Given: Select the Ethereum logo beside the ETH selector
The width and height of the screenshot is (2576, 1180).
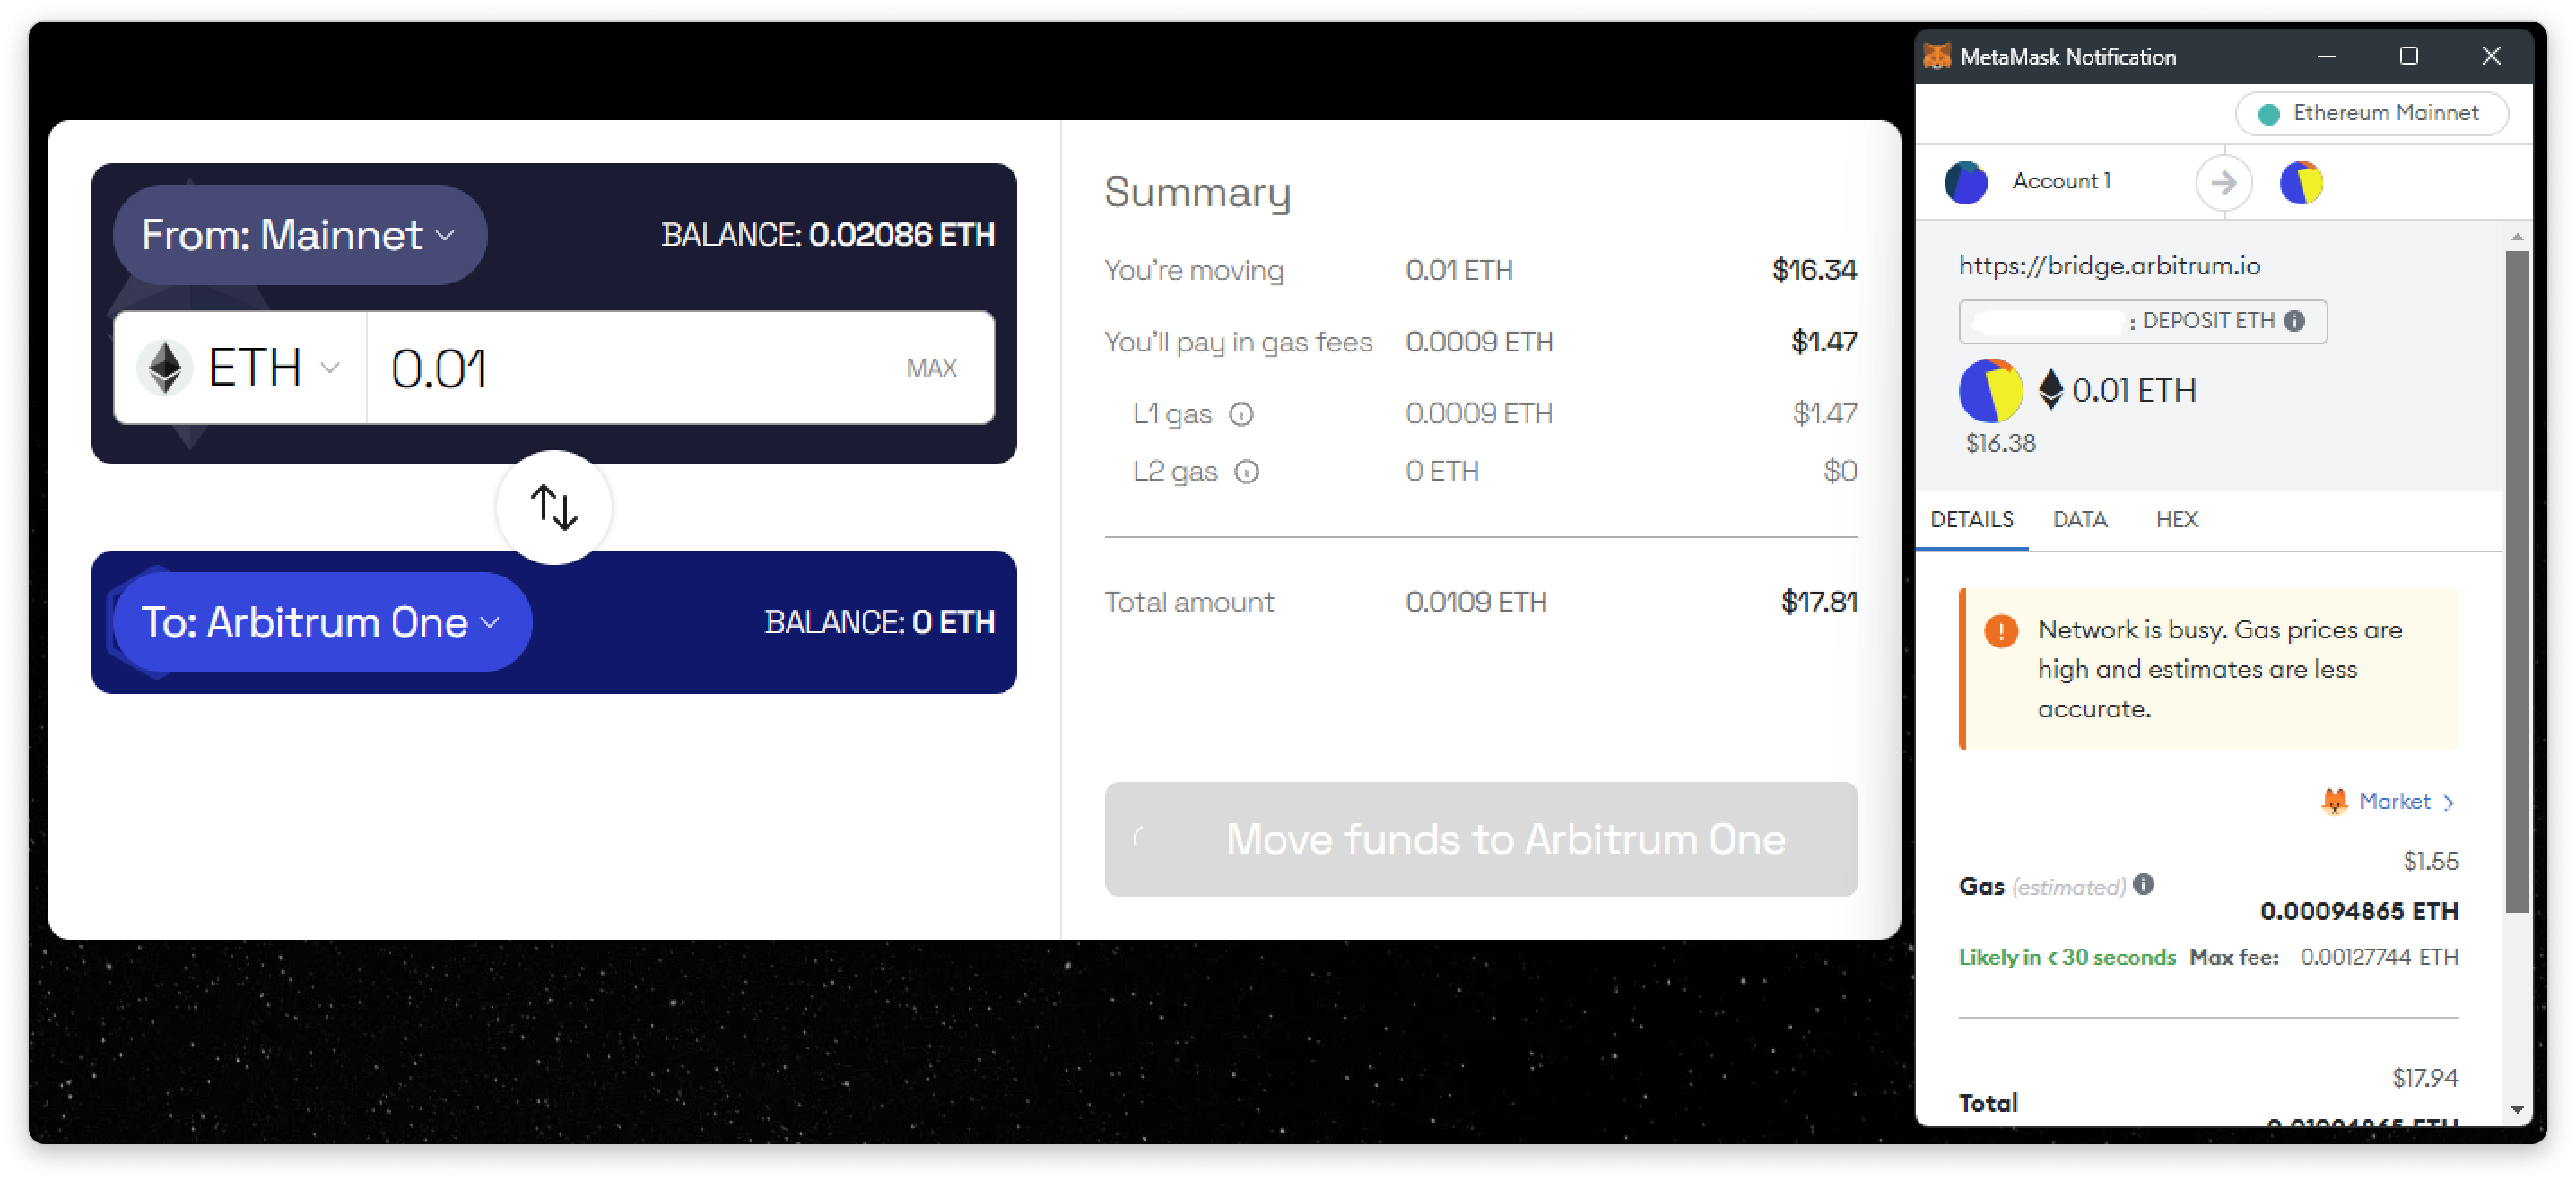Looking at the screenshot, I should 166,367.
